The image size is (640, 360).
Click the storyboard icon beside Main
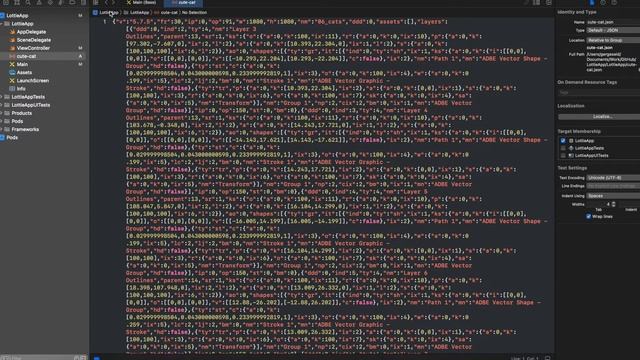pyautogui.click(x=12, y=64)
